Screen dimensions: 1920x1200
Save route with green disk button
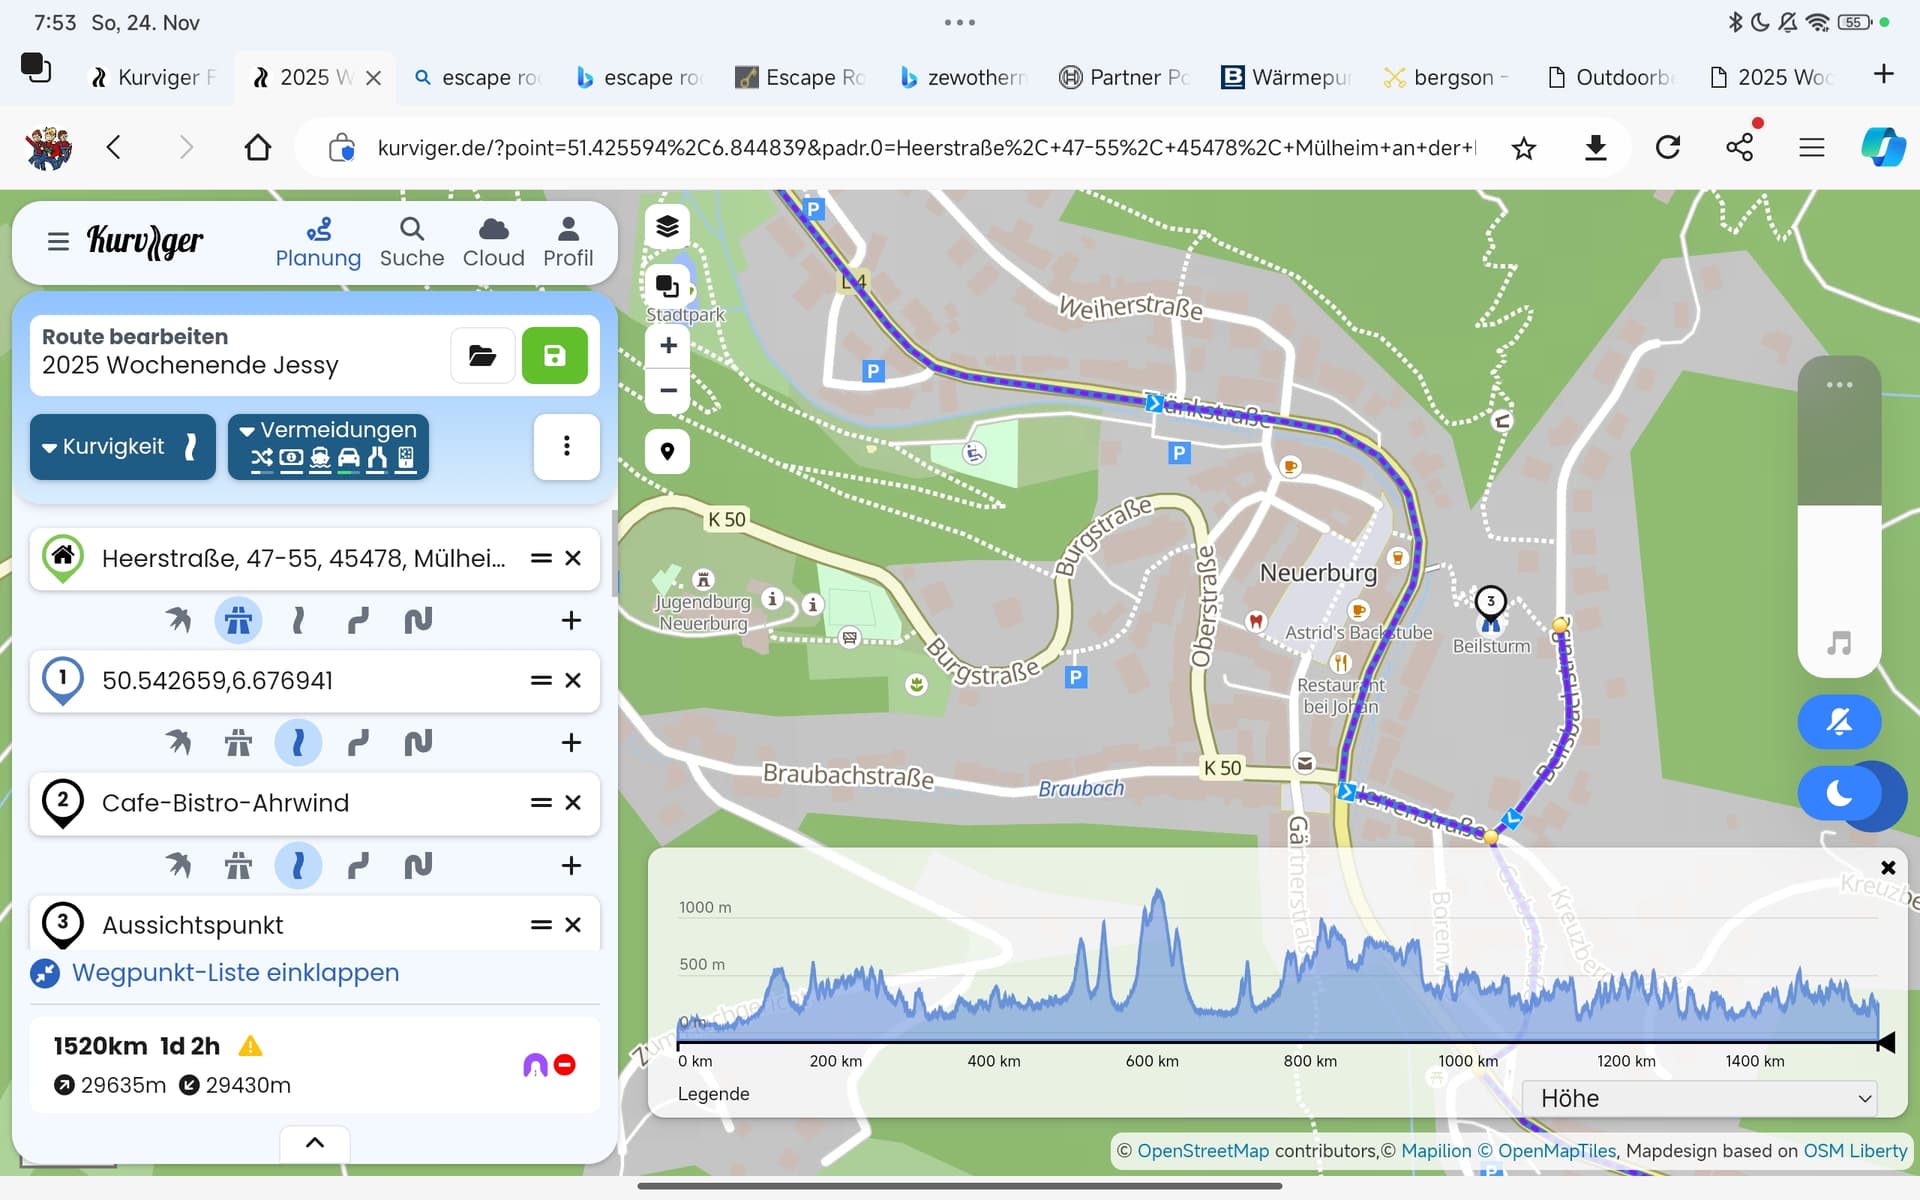point(555,355)
